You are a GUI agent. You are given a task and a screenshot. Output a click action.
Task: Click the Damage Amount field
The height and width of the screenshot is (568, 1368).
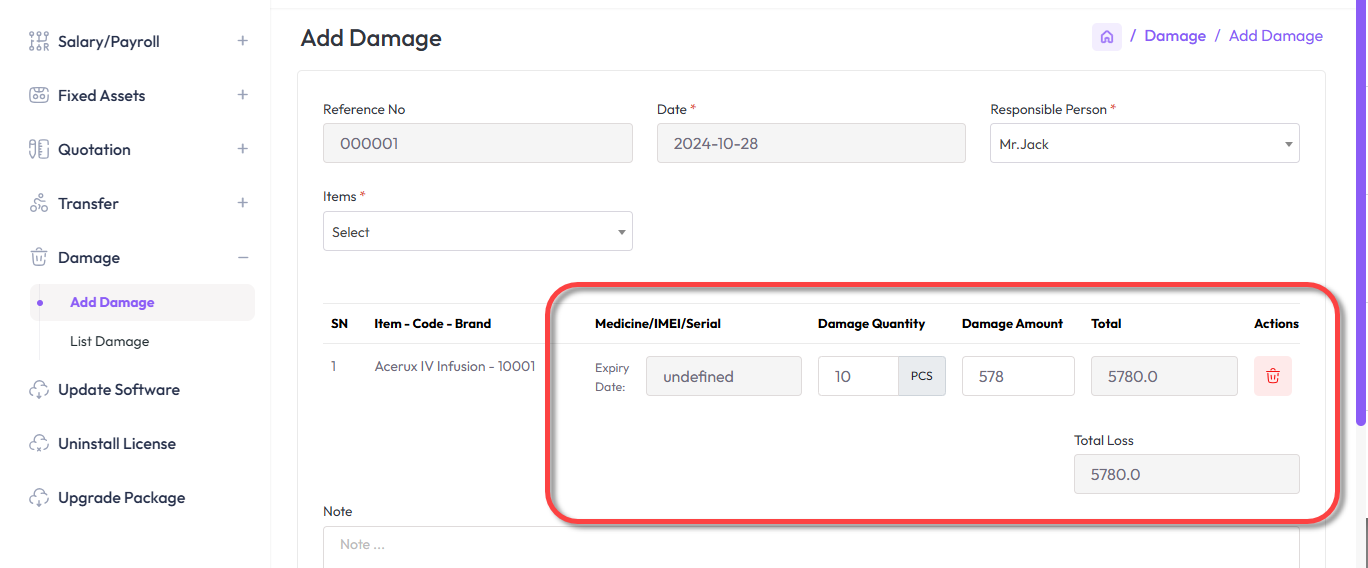(1017, 377)
